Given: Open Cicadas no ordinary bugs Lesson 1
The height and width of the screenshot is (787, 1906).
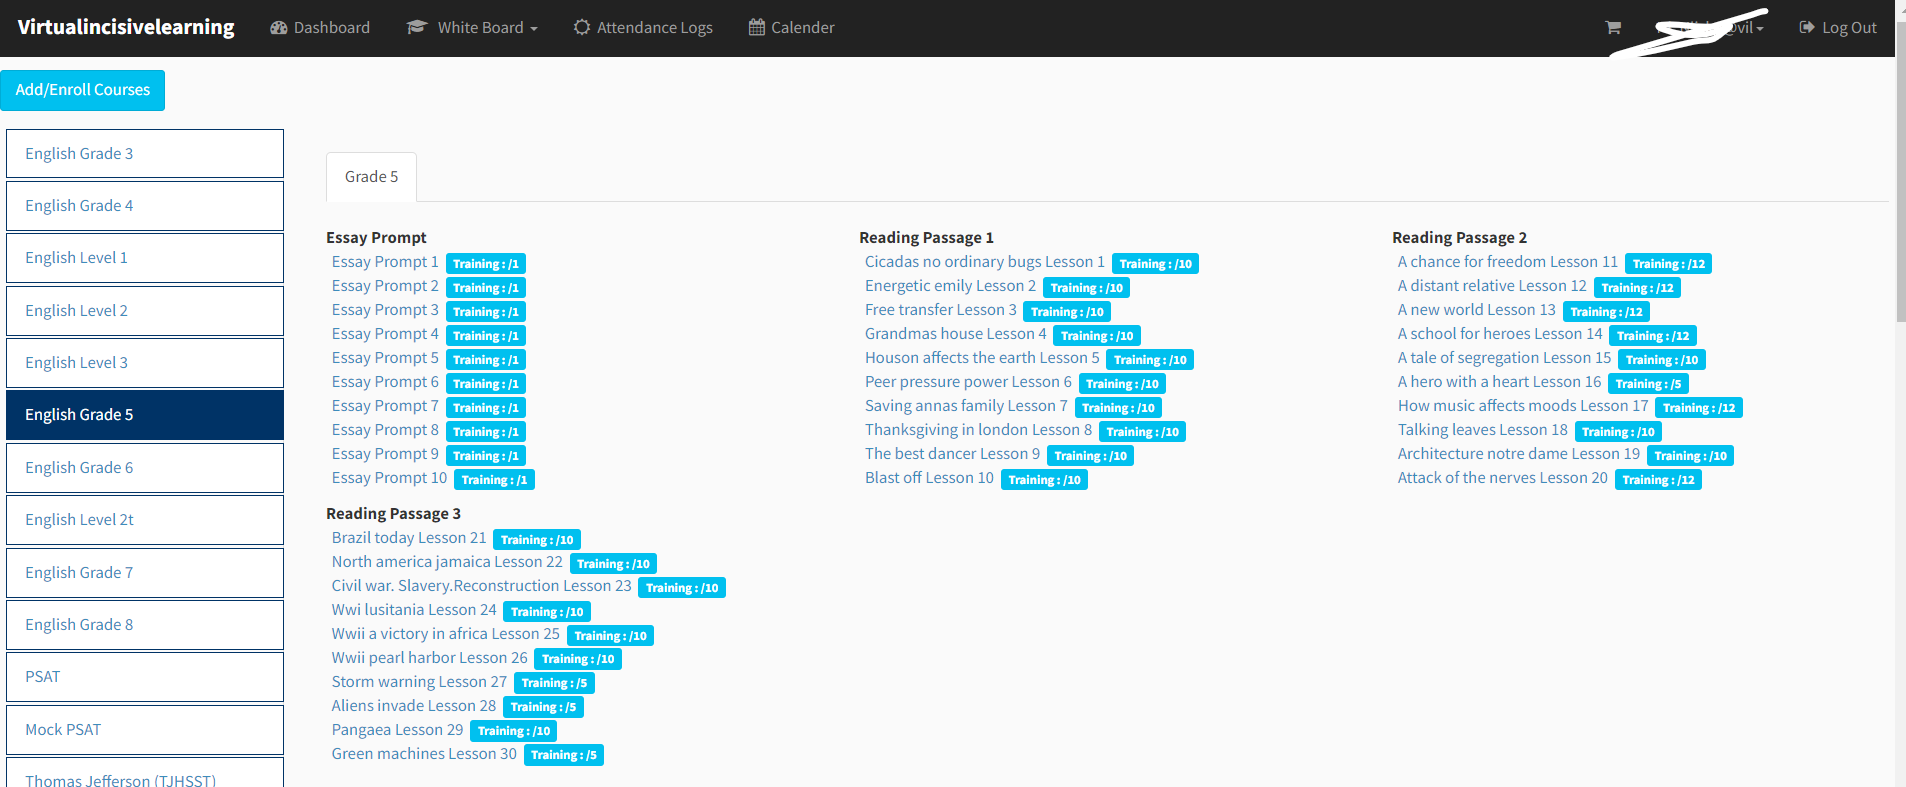Looking at the screenshot, I should click(x=984, y=262).
